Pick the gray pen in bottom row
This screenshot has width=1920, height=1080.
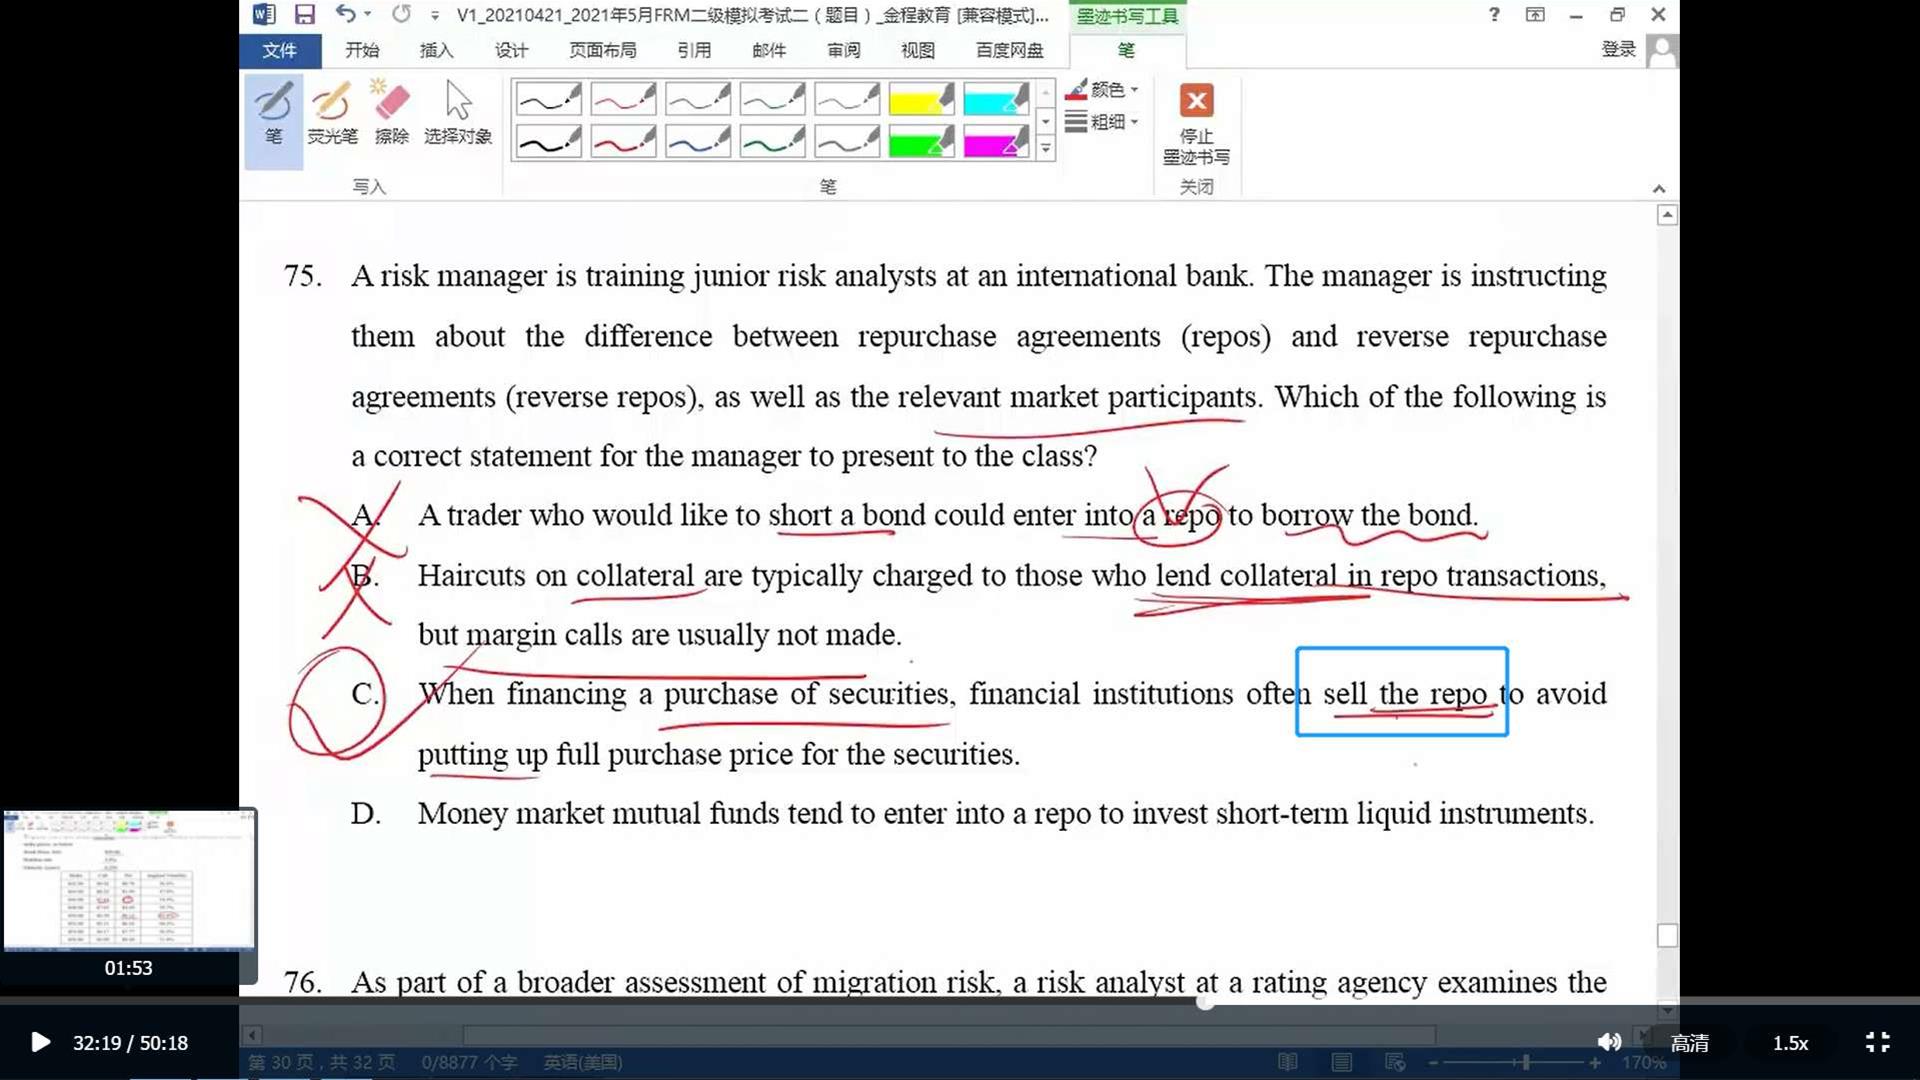[847, 142]
